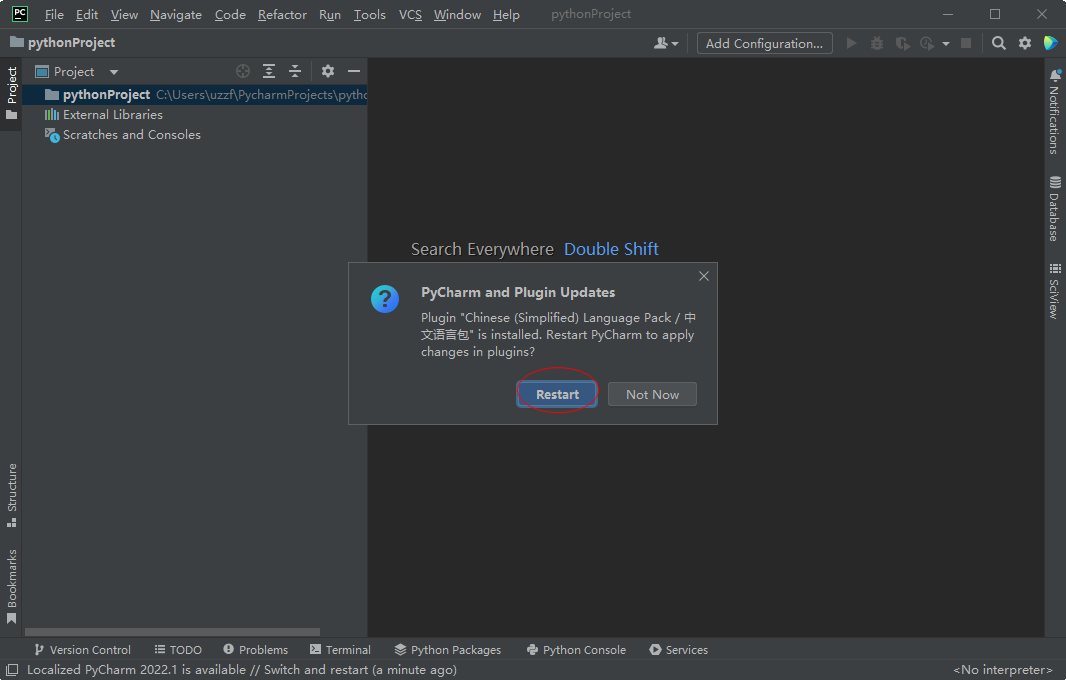Open the Refactor menu

pos(282,14)
